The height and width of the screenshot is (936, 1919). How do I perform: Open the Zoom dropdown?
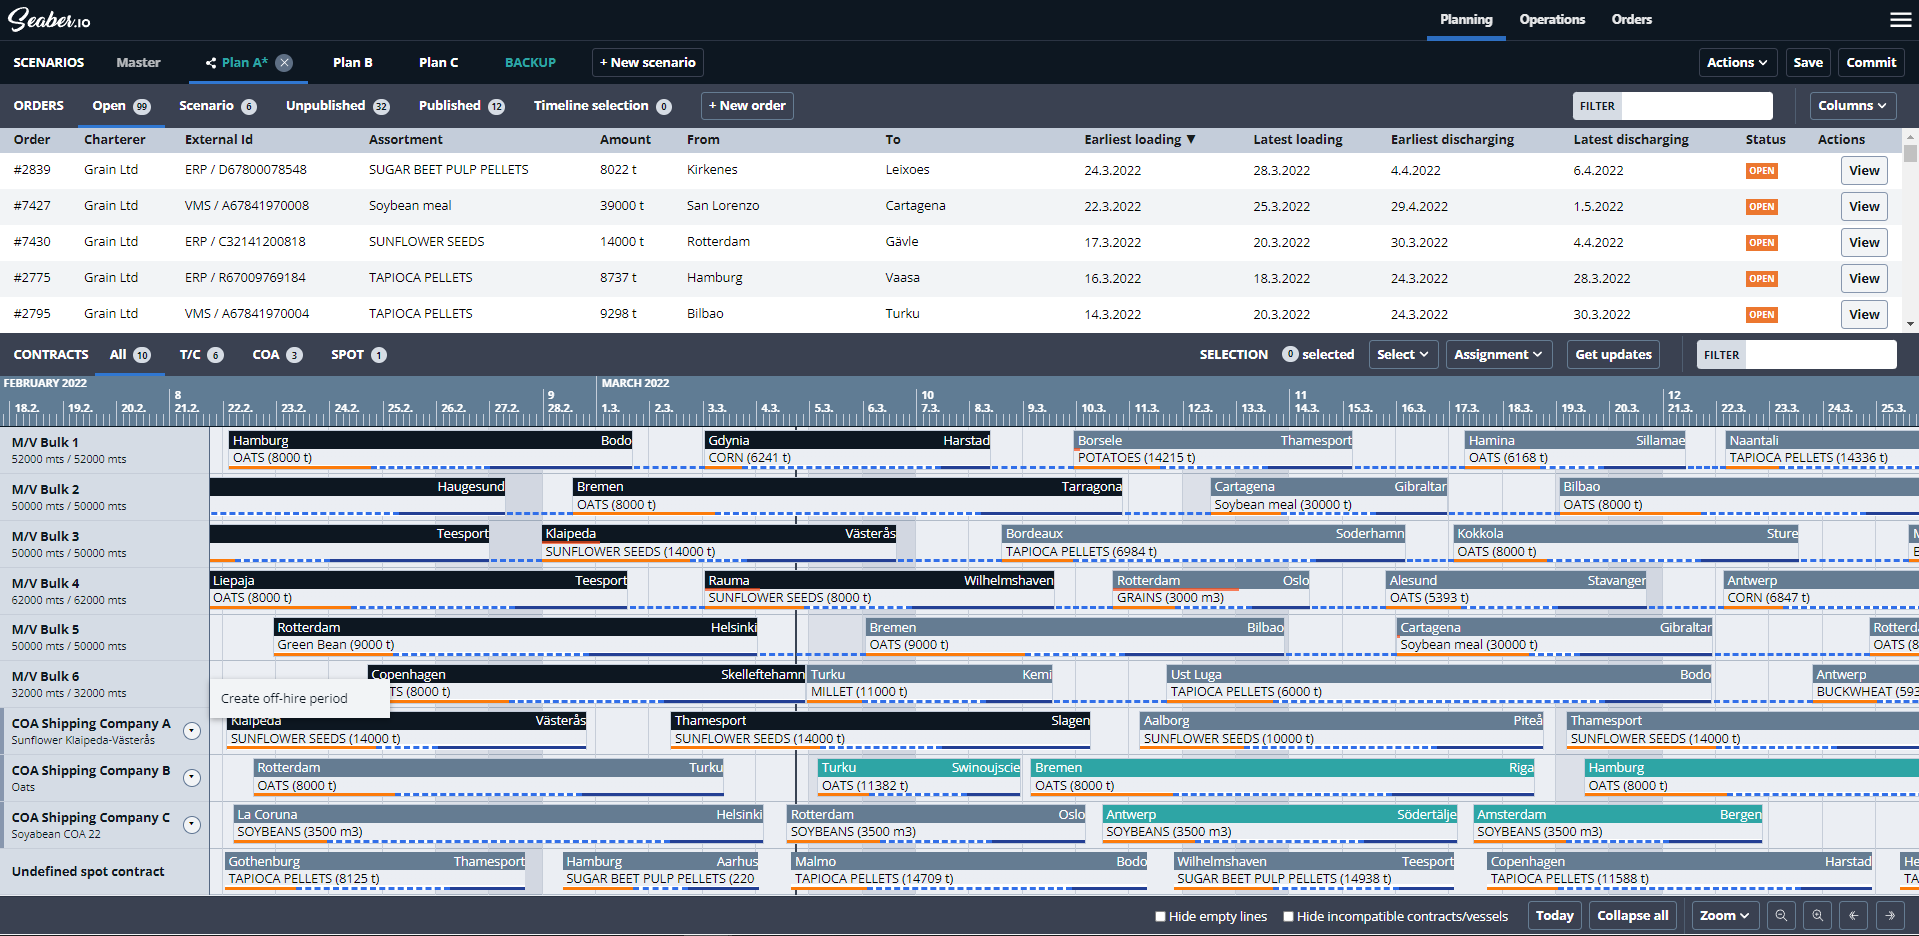point(1724,915)
